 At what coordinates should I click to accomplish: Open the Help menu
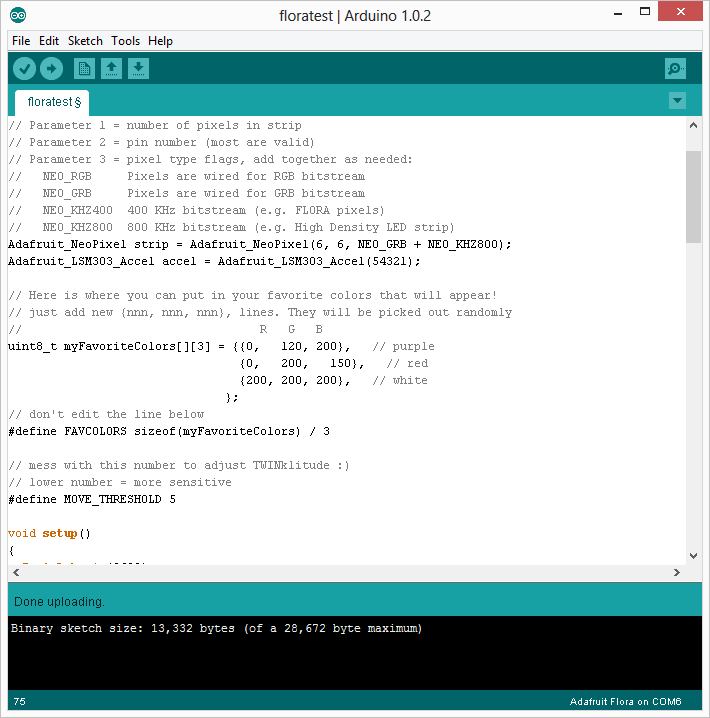tap(160, 41)
